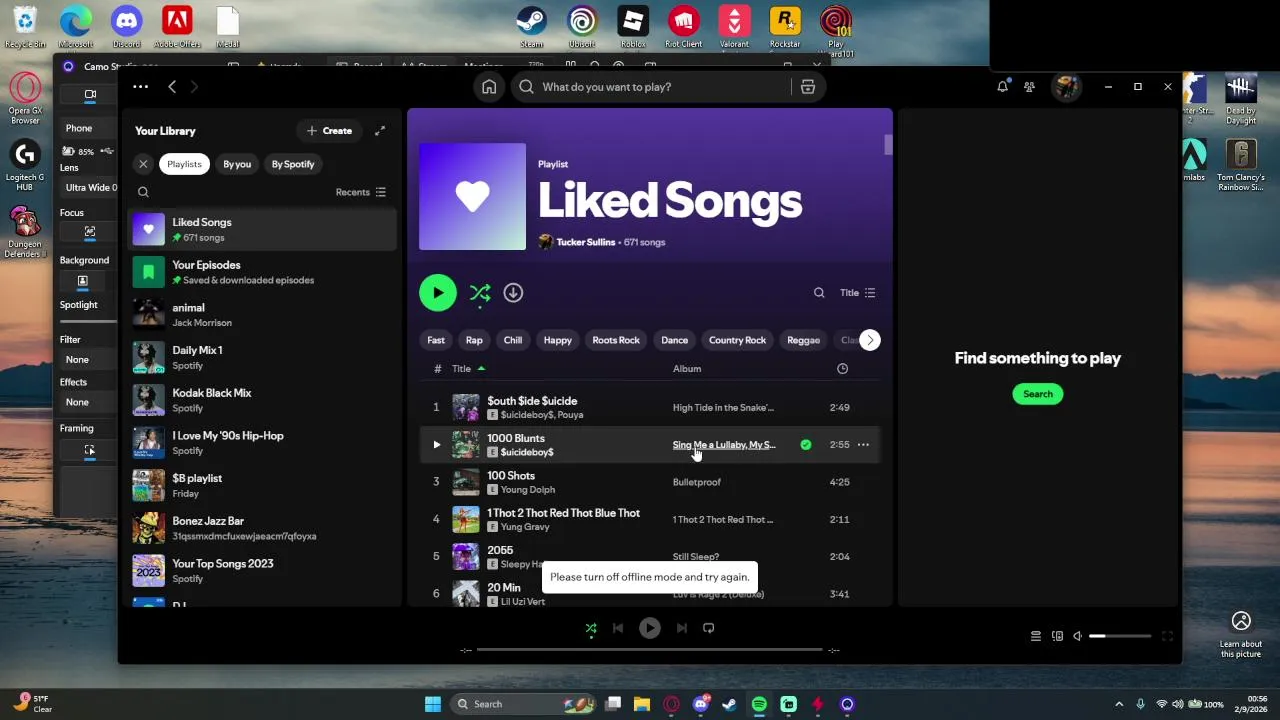Viewport: 1280px width, 720px height.
Task: Click the Liked Songs heart cover art
Action: click(x=472, y=197)
